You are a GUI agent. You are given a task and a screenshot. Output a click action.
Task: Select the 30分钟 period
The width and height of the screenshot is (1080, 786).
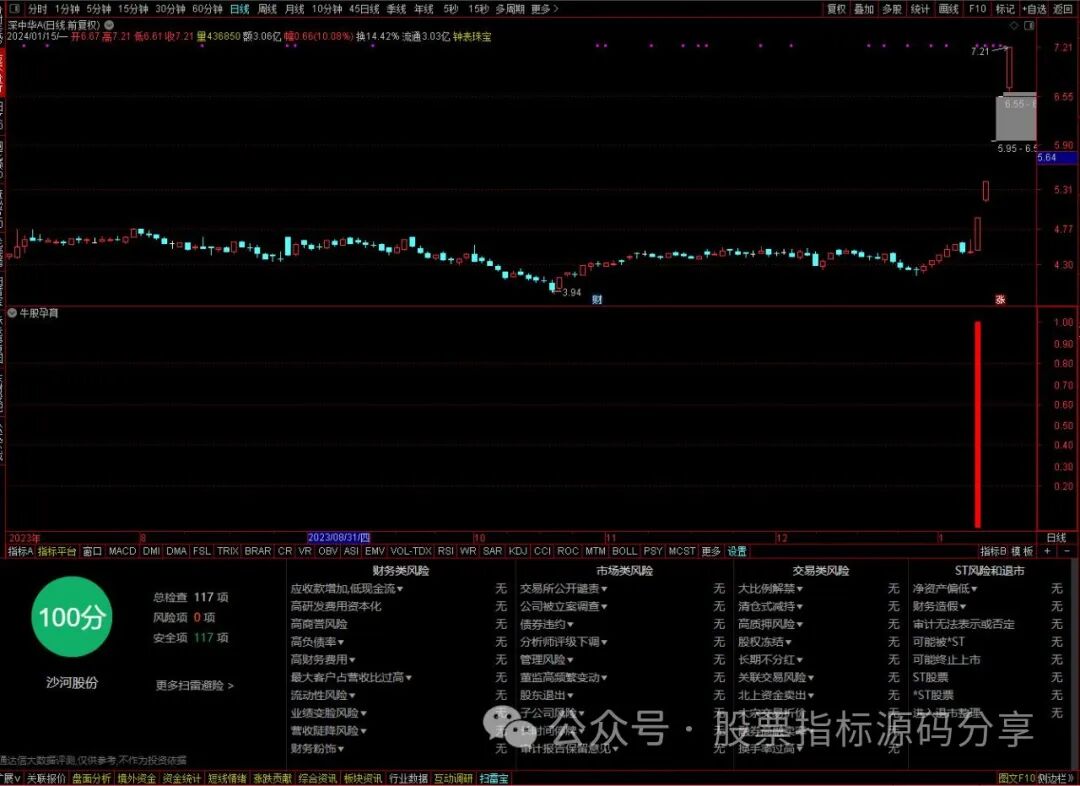tap(170, 9)
